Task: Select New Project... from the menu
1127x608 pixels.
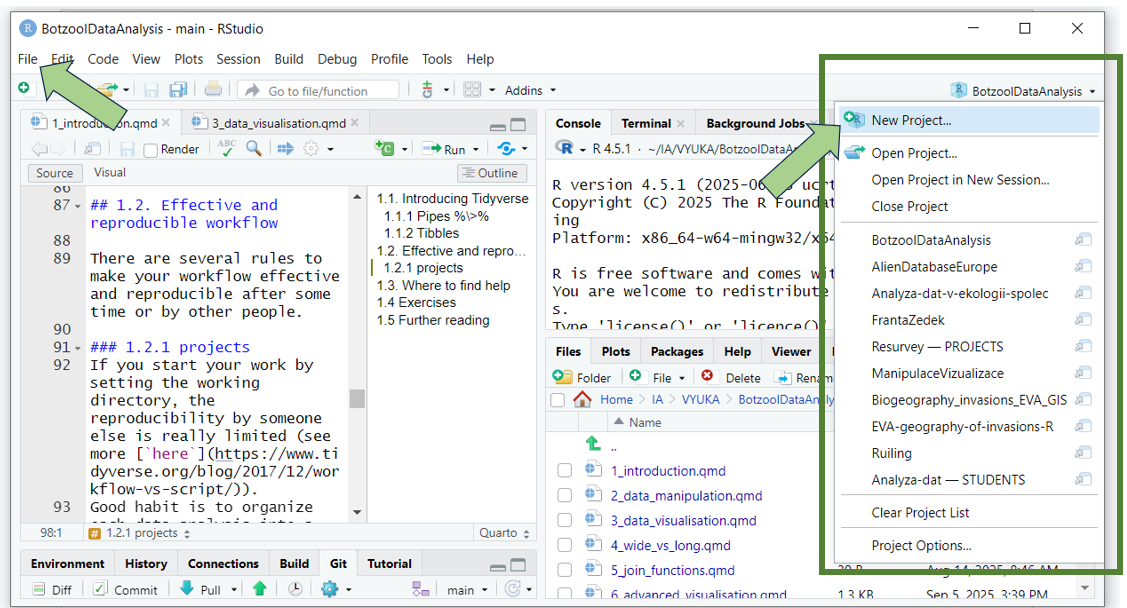Action: [x=911, y=120]
